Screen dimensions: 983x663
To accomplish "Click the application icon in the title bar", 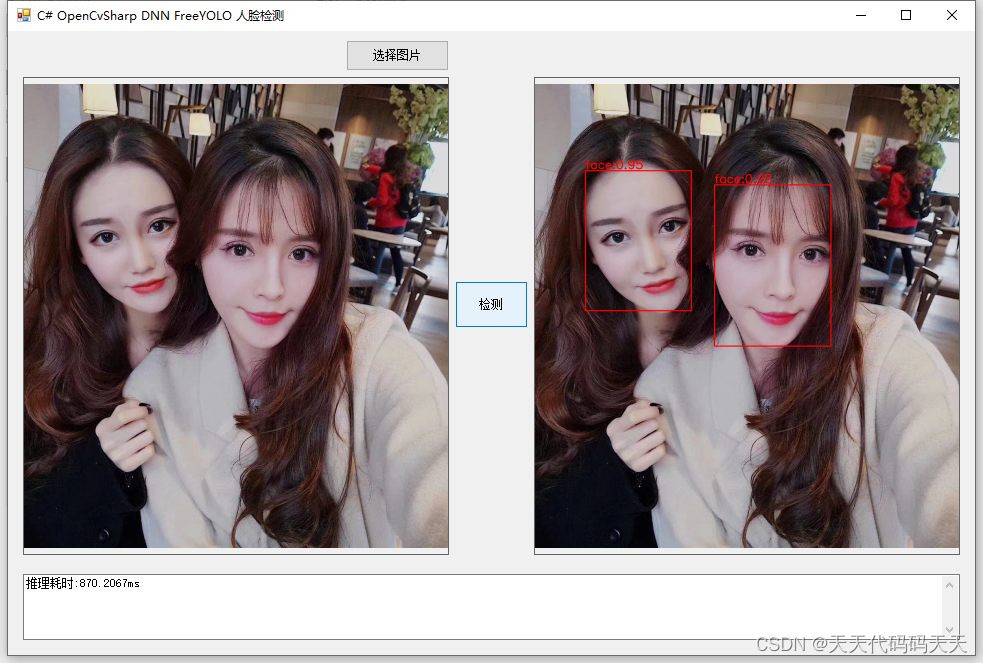I will point(22,15).
